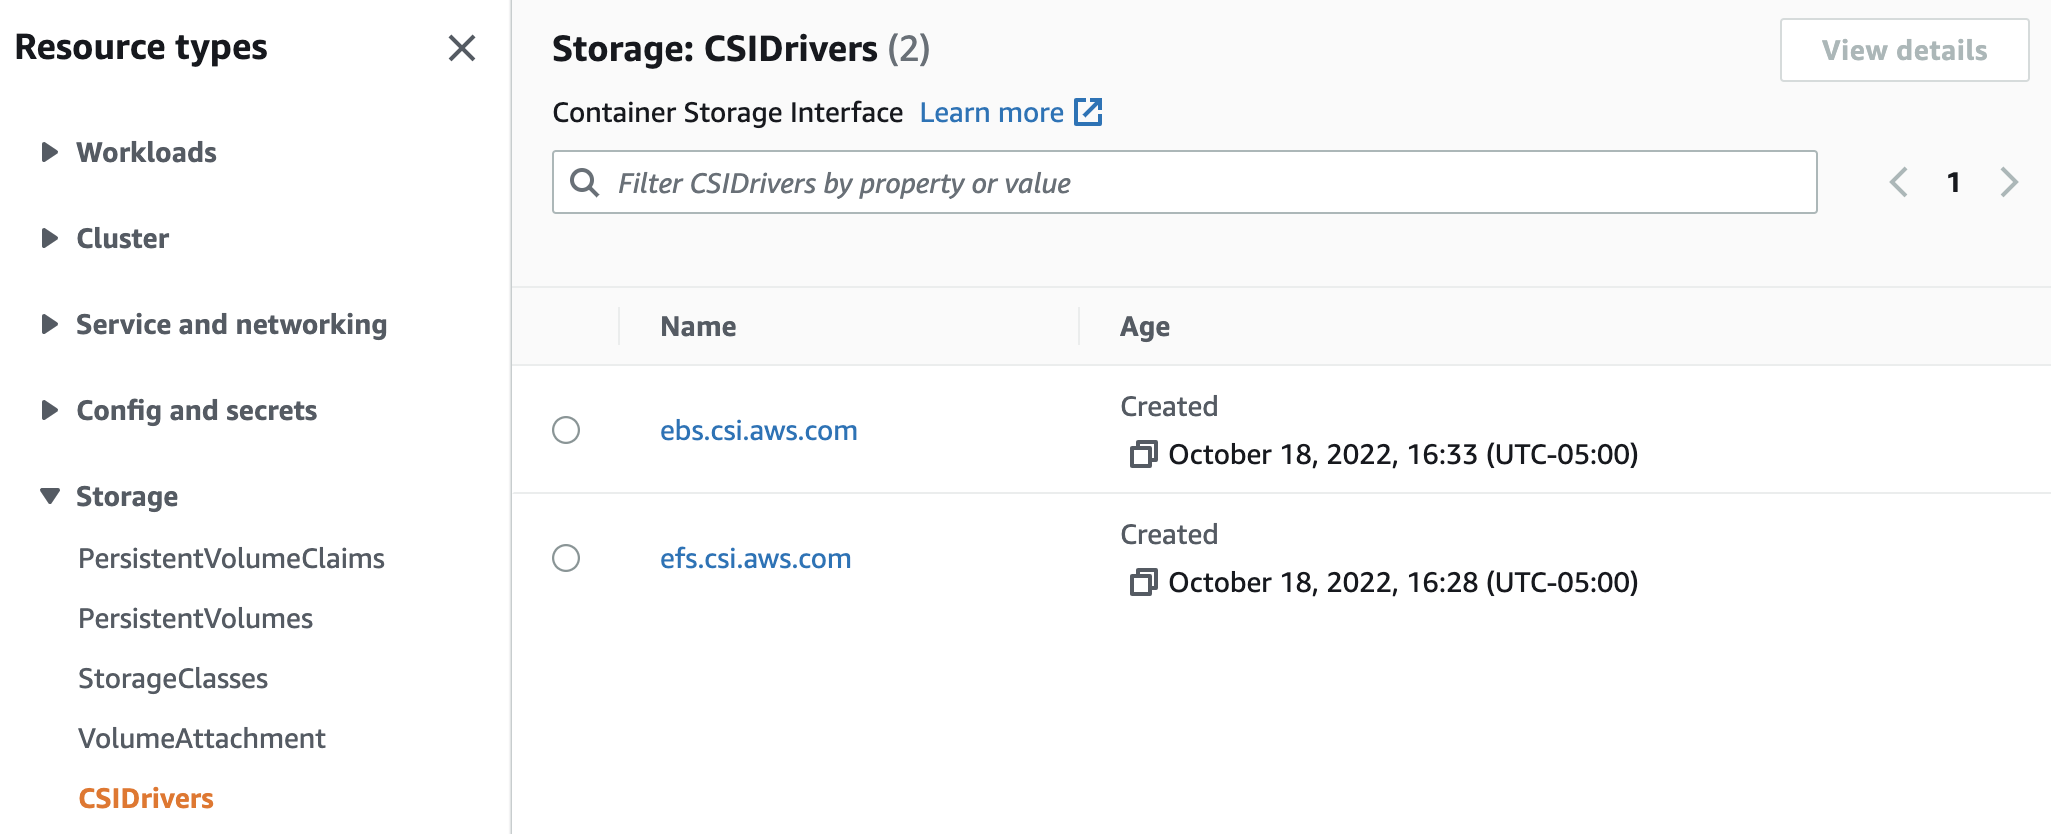This screenshot has height=834, width=2051.
Task: Select the efs.csi.aws.com radio button
Action: point(566,558)
